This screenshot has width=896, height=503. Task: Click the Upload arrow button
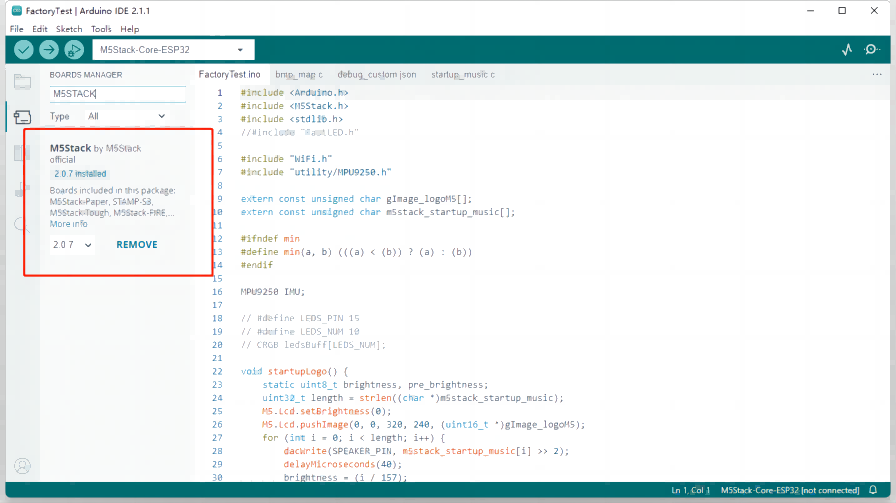click(x=49, y=50)
